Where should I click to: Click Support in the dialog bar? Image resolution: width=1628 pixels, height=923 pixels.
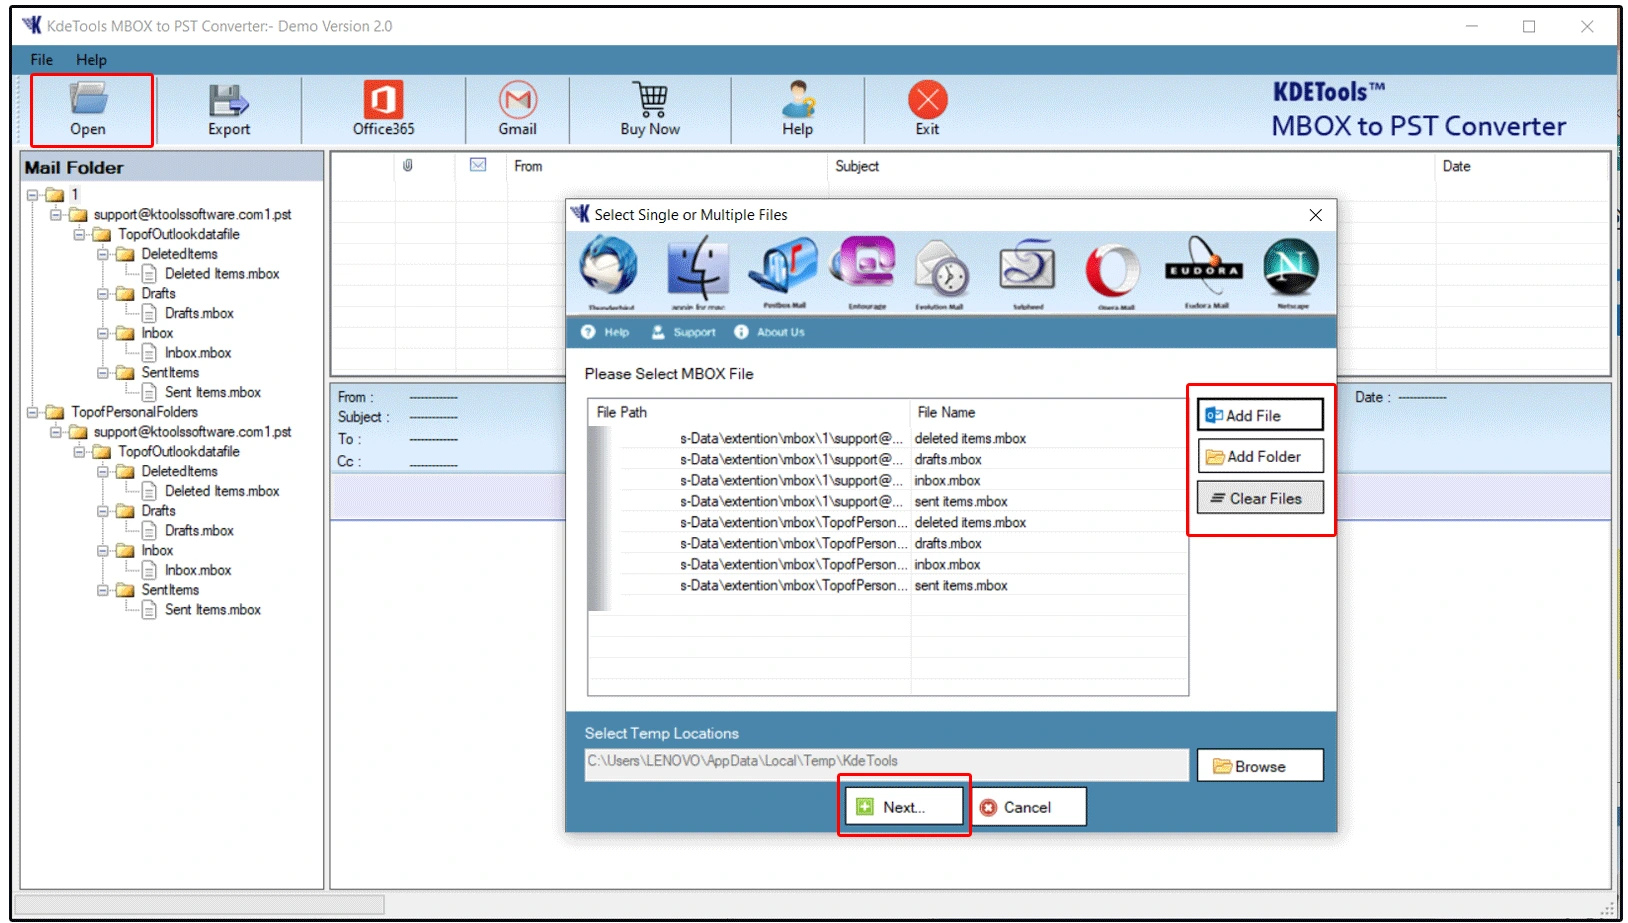pos(684,332)
